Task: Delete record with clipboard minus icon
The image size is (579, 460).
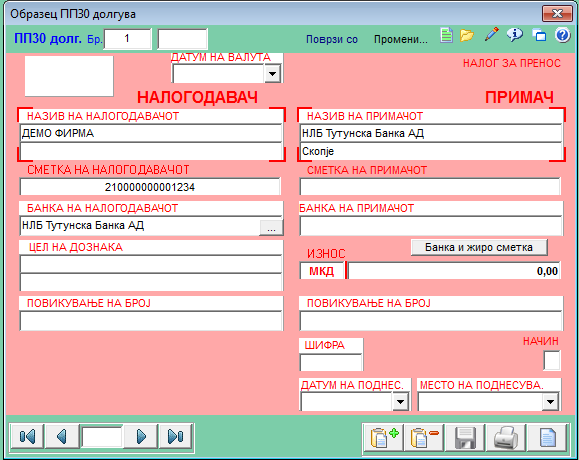Action: [x=424, y=438]
